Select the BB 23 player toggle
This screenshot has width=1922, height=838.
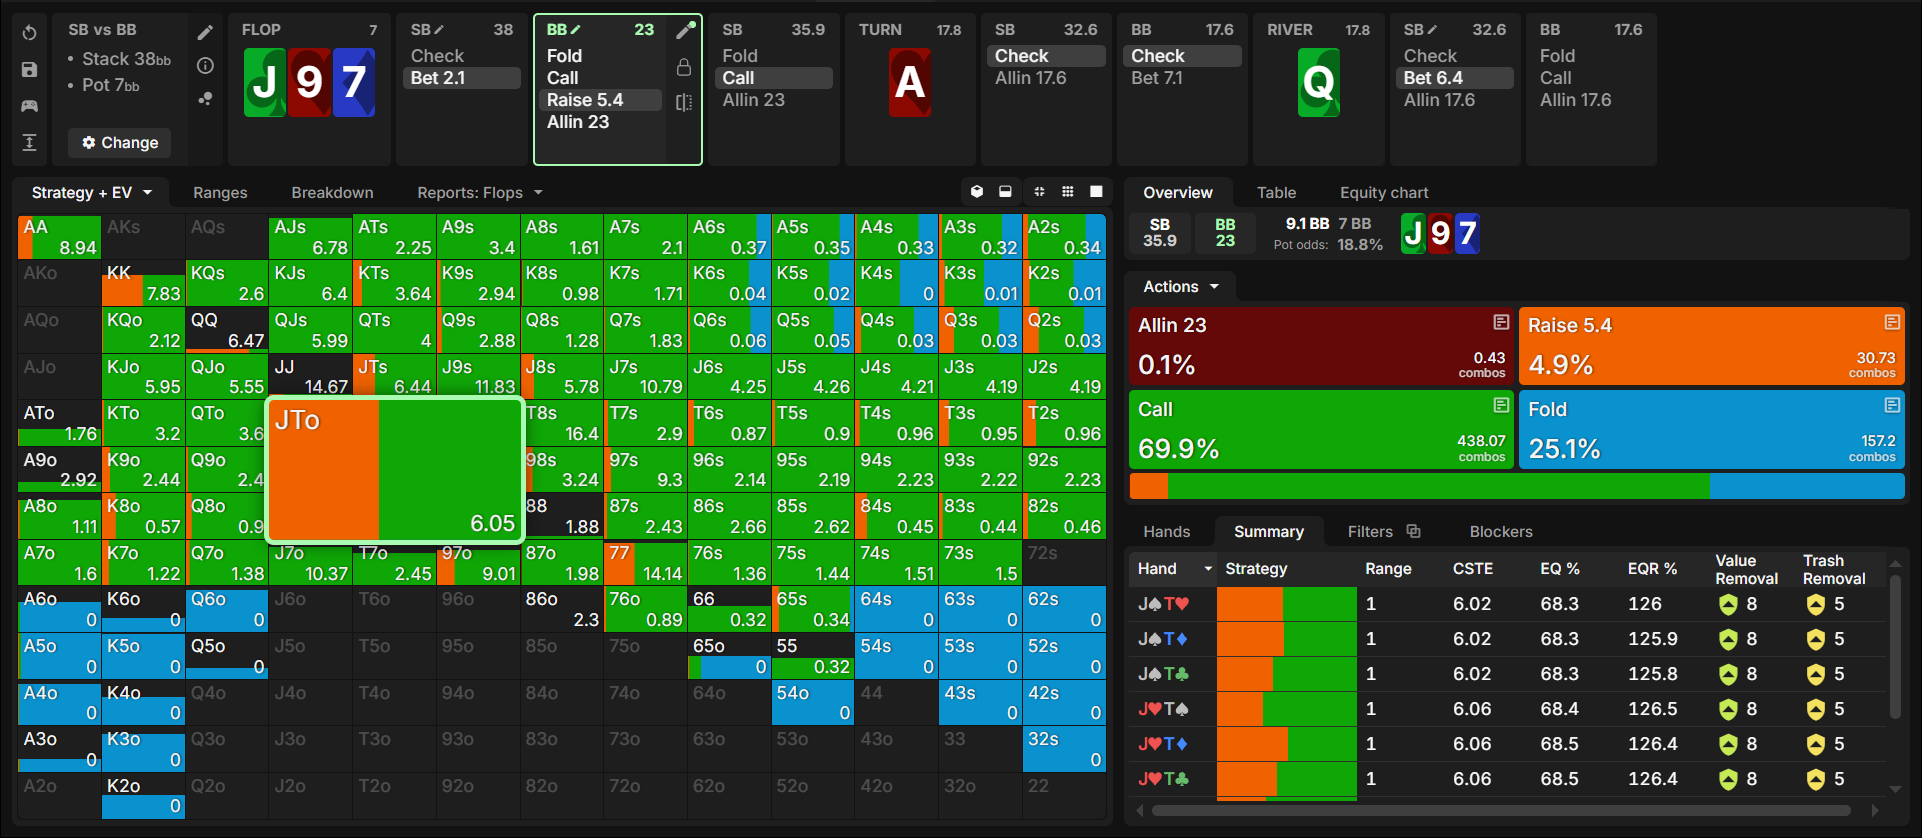(x=1225, y=233)
